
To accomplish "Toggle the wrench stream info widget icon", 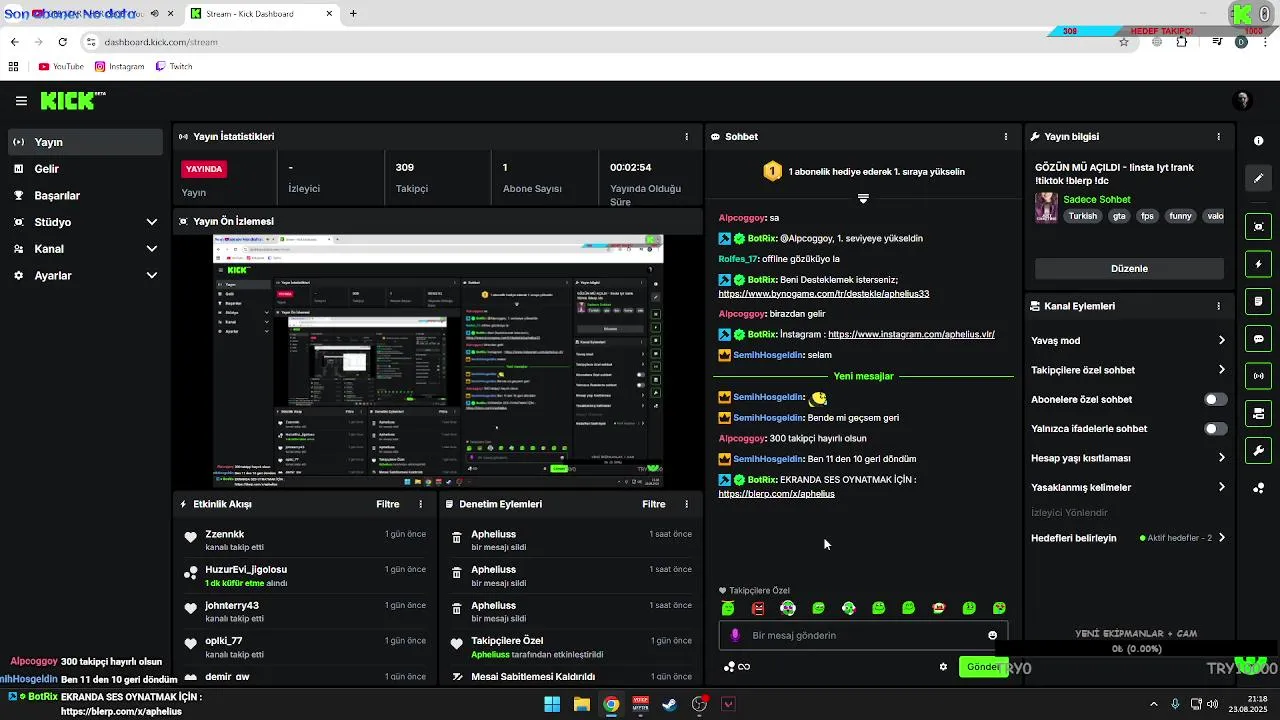I will pos(1259,451).
